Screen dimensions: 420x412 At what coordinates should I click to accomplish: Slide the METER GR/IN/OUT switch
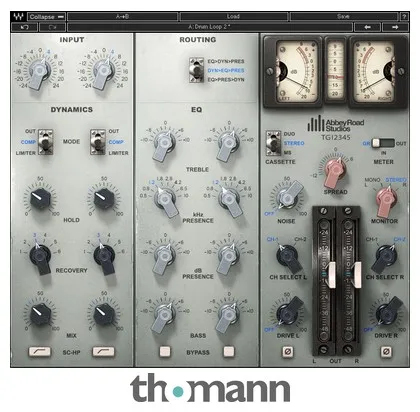click(x=383, y=143)
